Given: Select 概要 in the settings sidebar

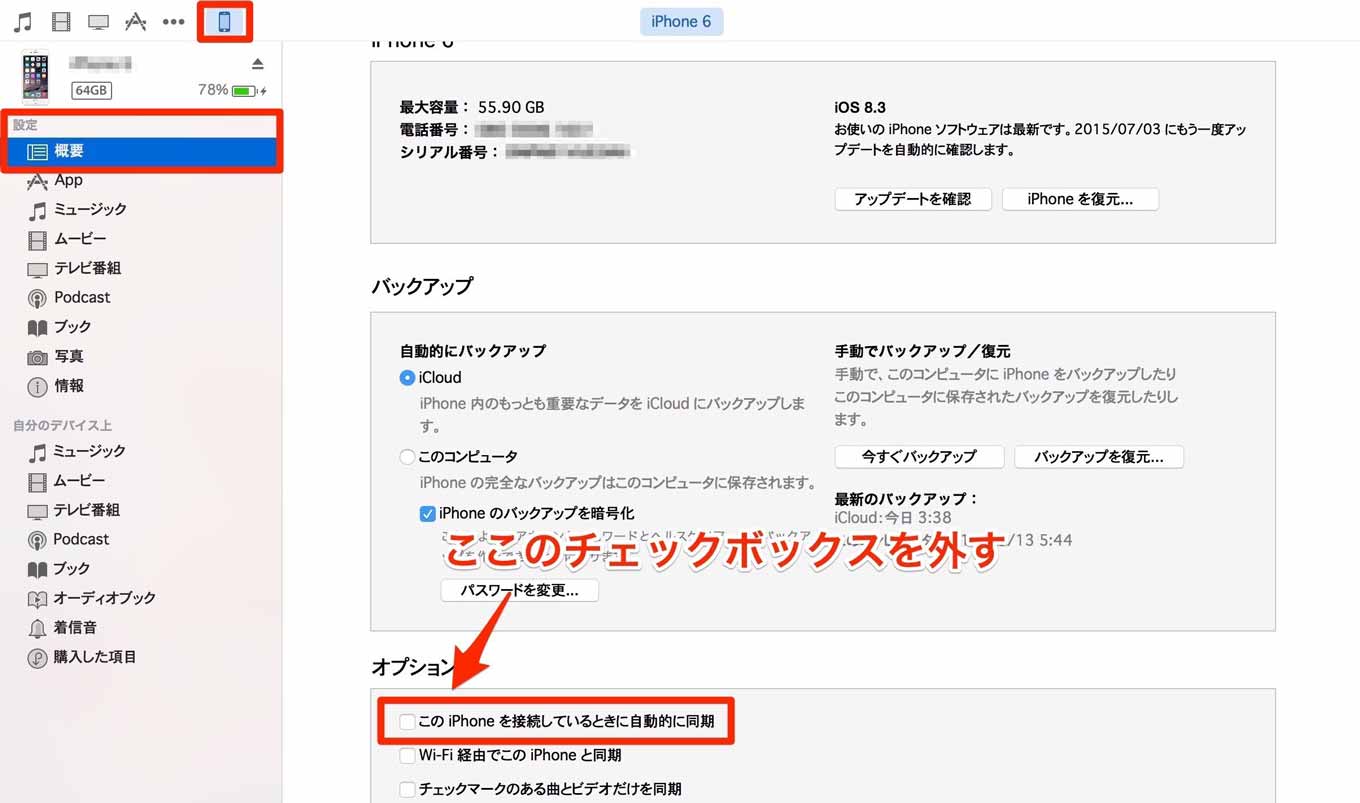Looking at the screenshot, I should [x=143, y=152].
